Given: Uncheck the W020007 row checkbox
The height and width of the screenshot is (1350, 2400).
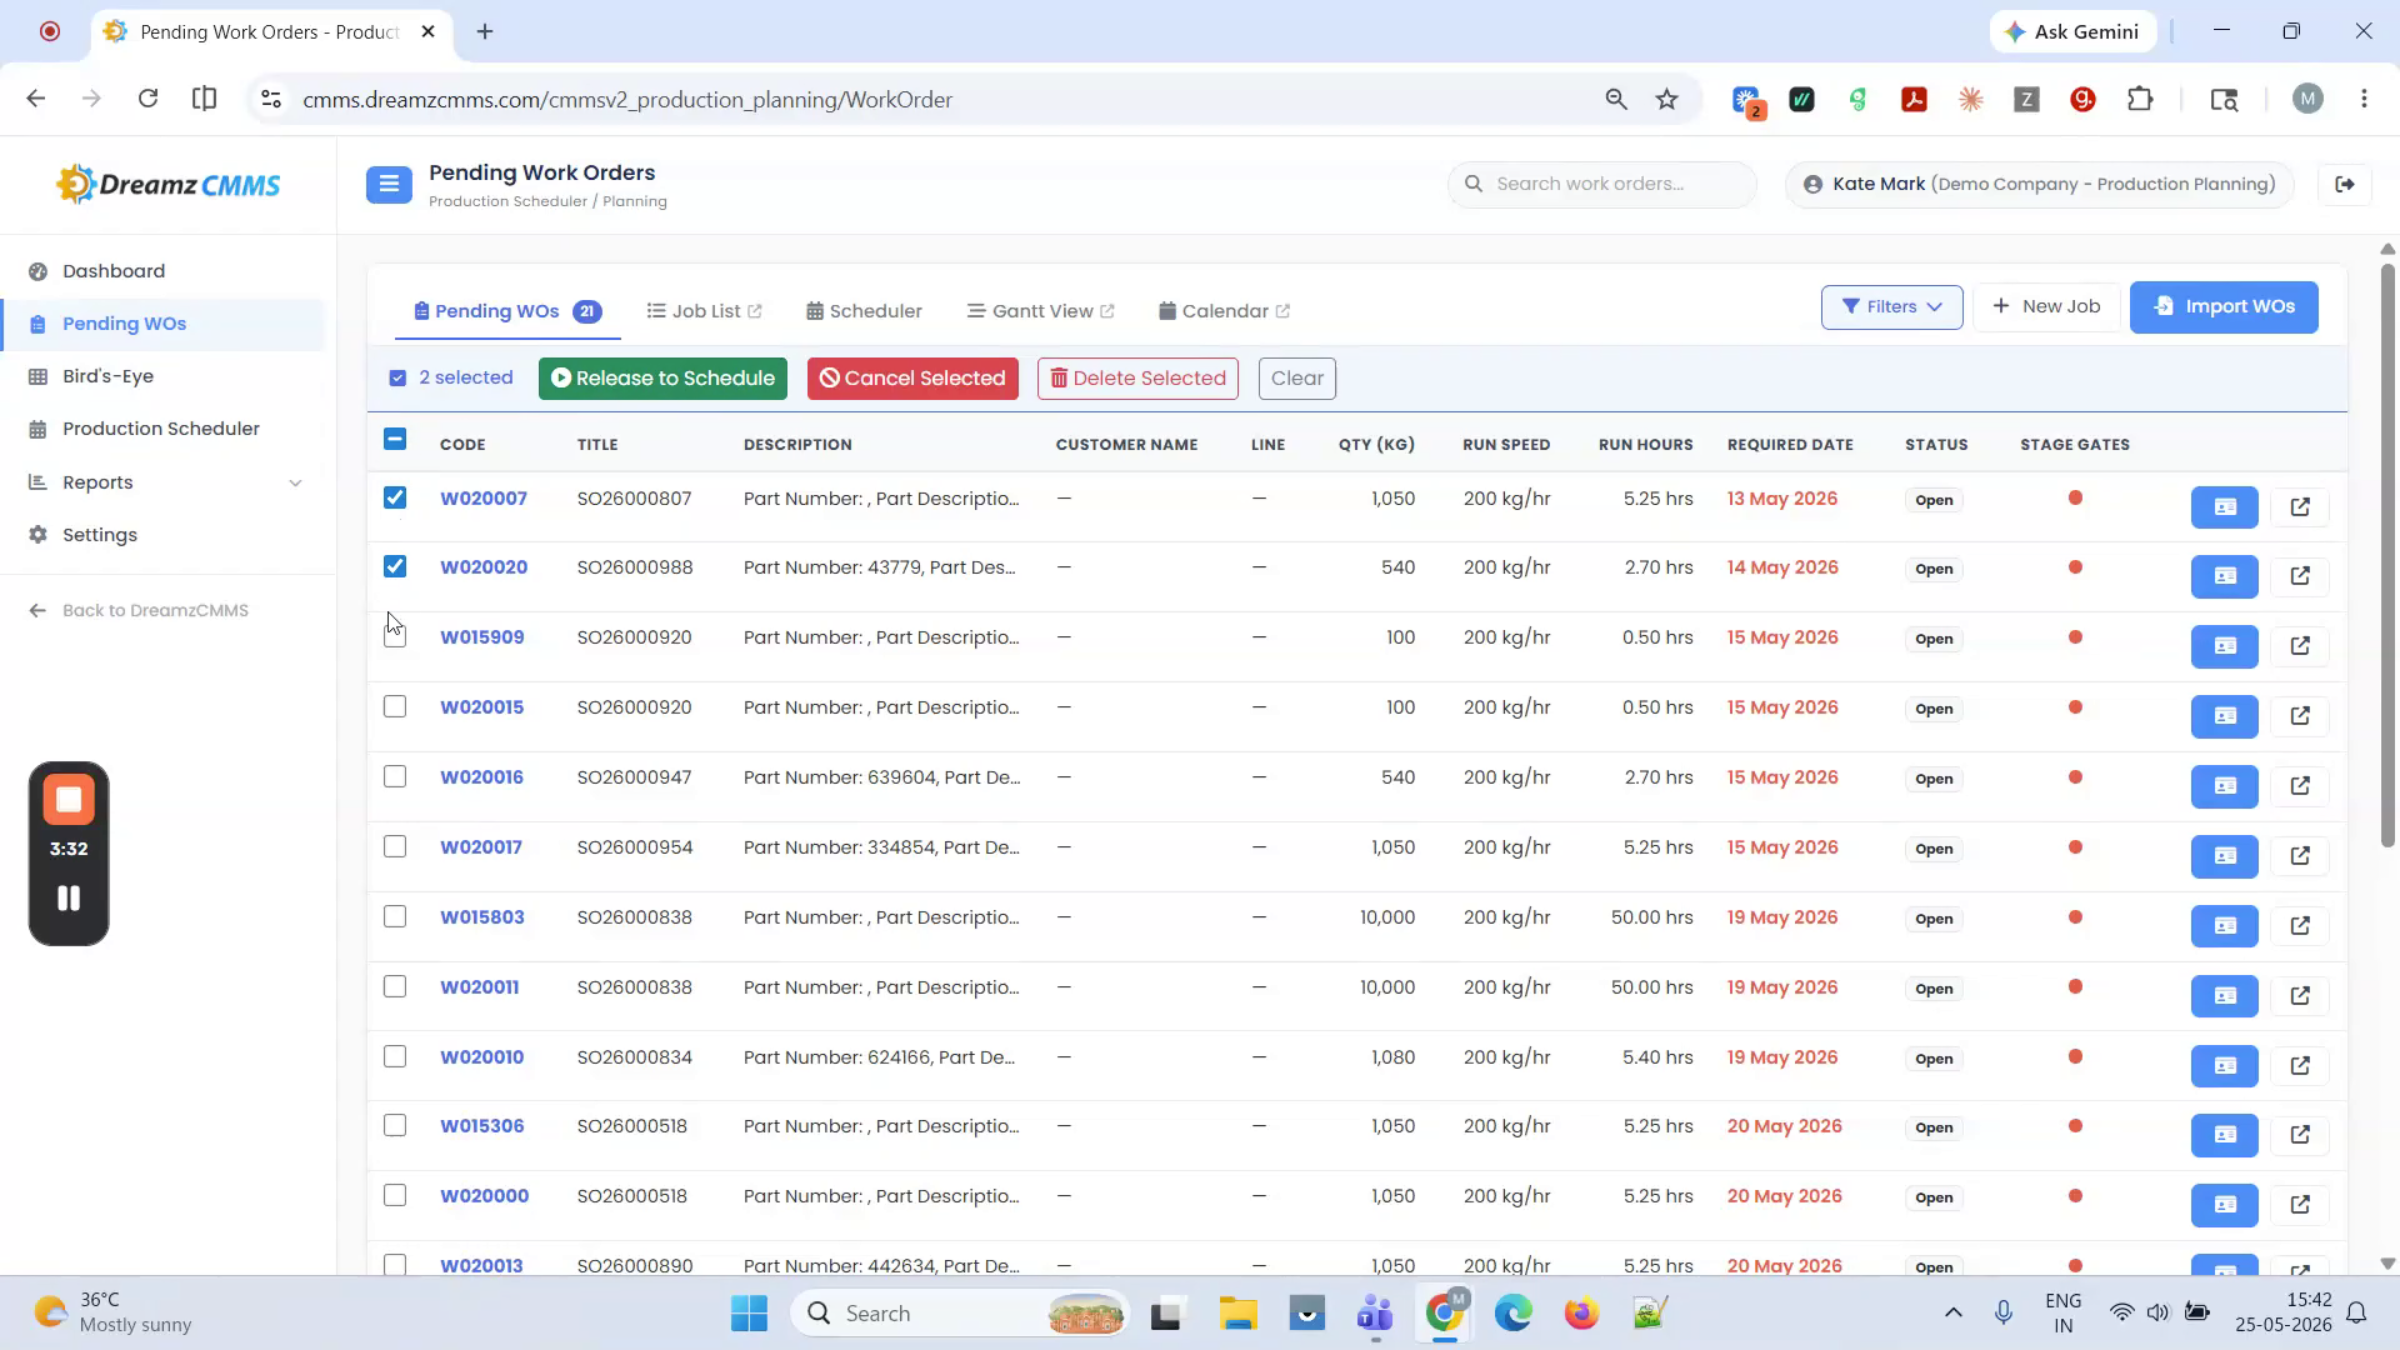Looking at the screenshot, I should coord(395,497).
